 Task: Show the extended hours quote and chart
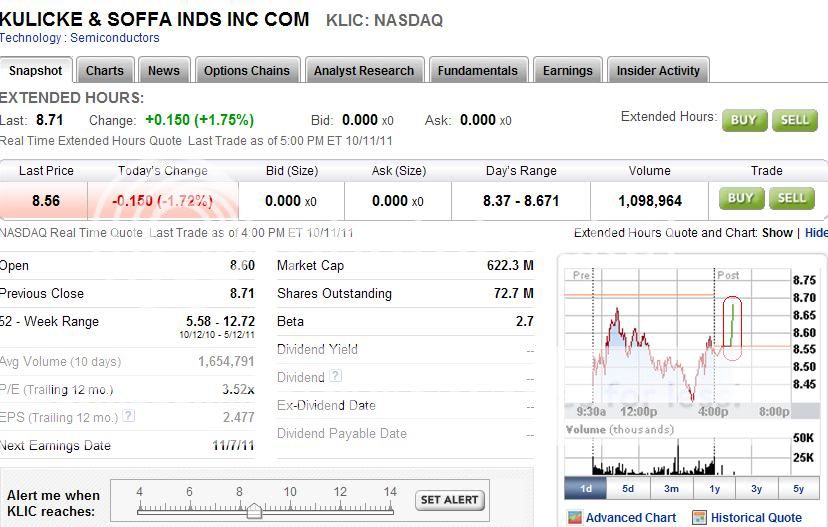[x=777, y=233]
